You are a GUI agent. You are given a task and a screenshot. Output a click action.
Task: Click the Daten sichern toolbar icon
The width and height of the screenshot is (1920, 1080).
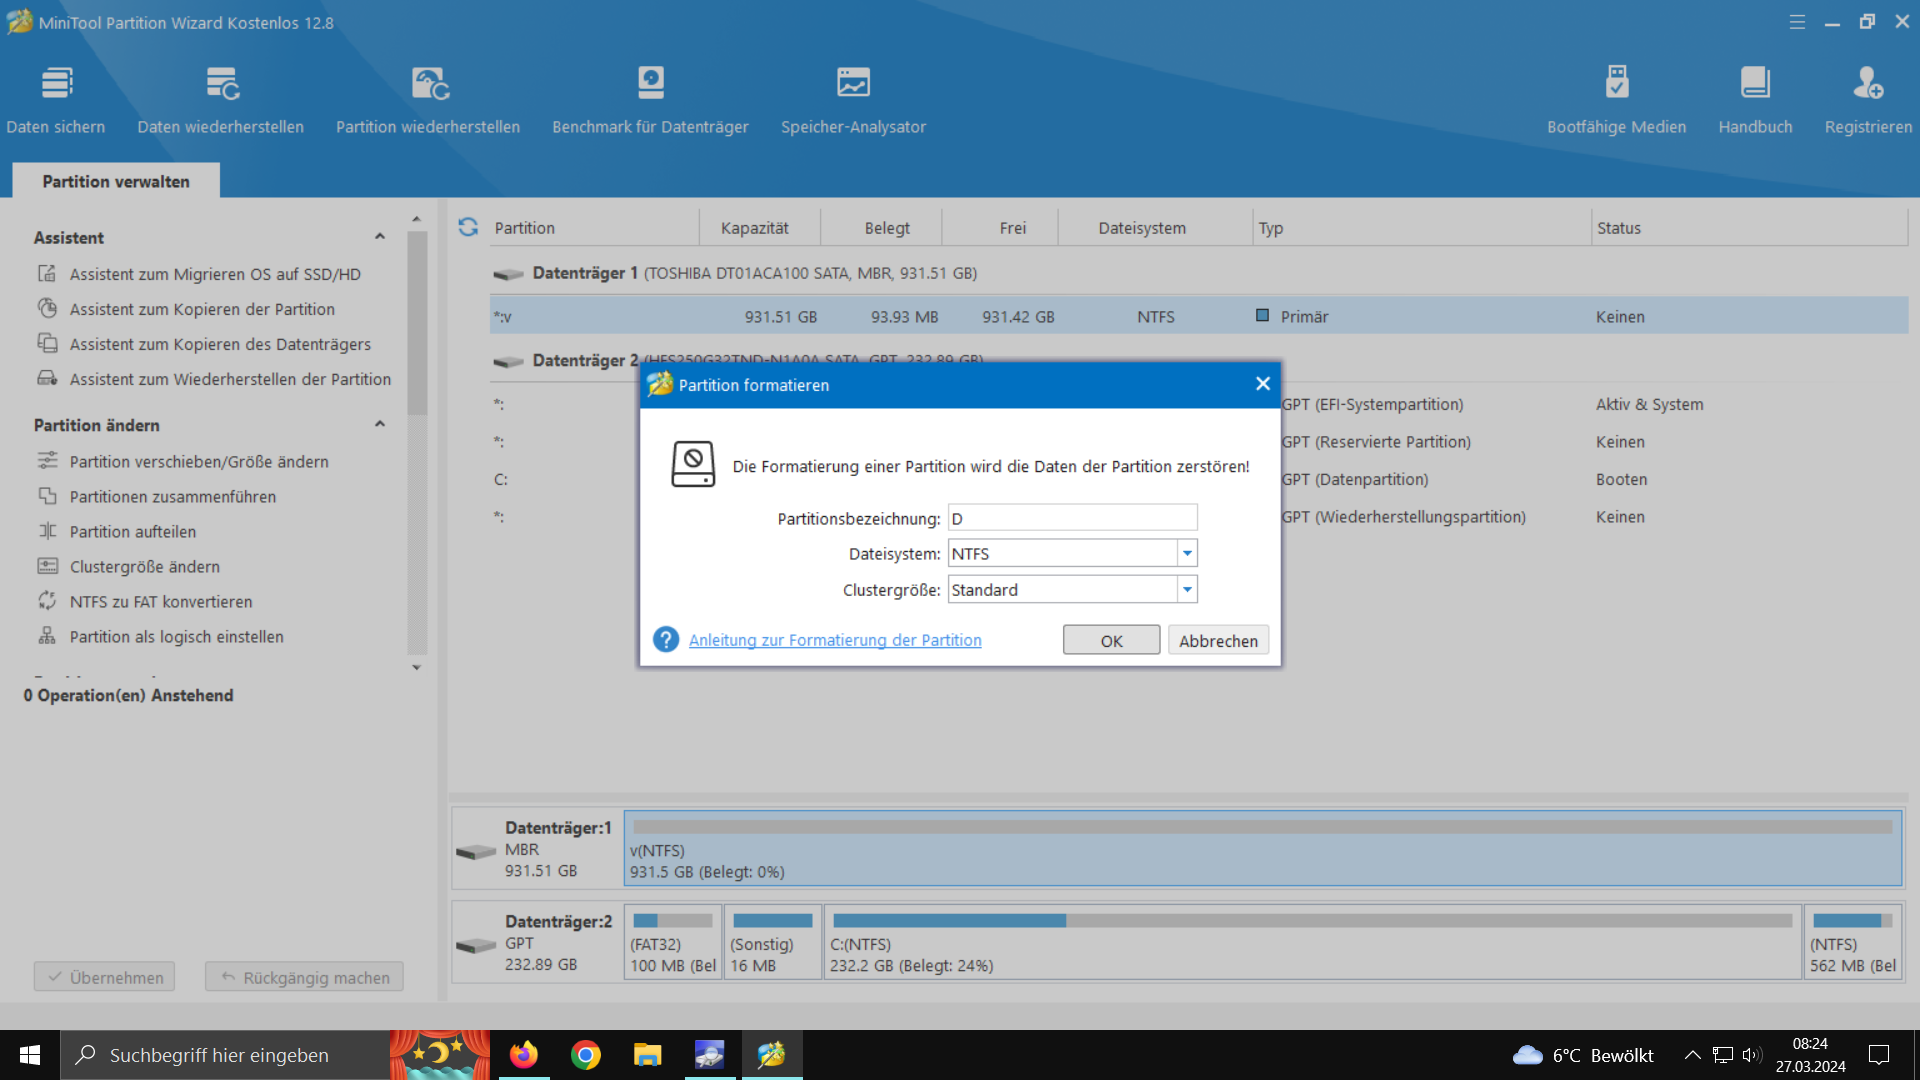click(56, 84)
